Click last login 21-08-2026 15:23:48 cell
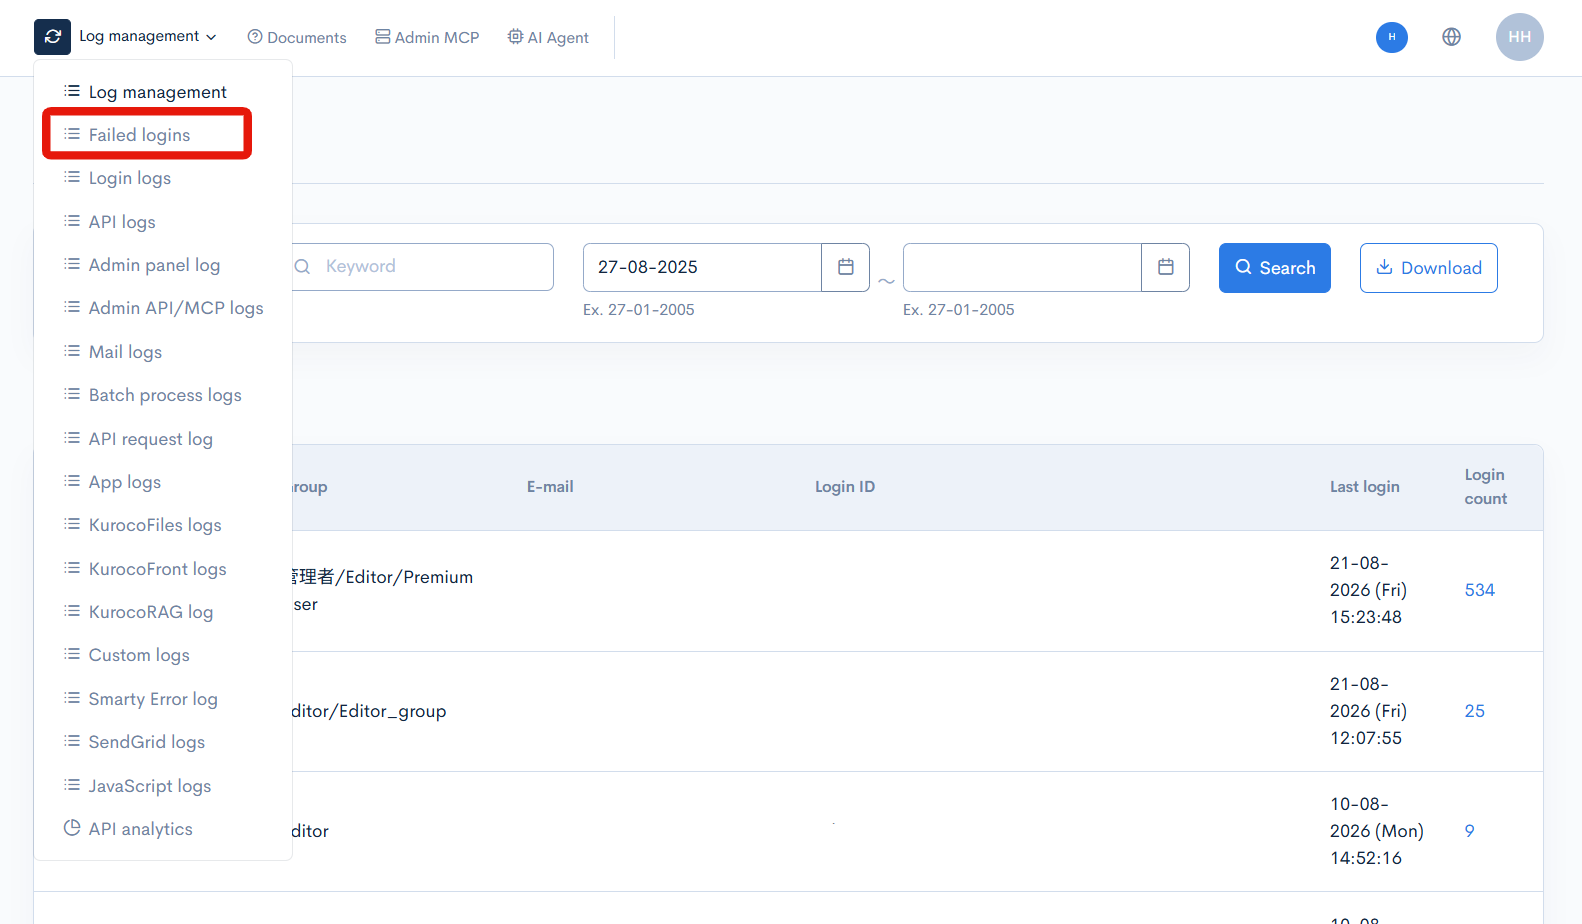 click(x=1368, y=590)
